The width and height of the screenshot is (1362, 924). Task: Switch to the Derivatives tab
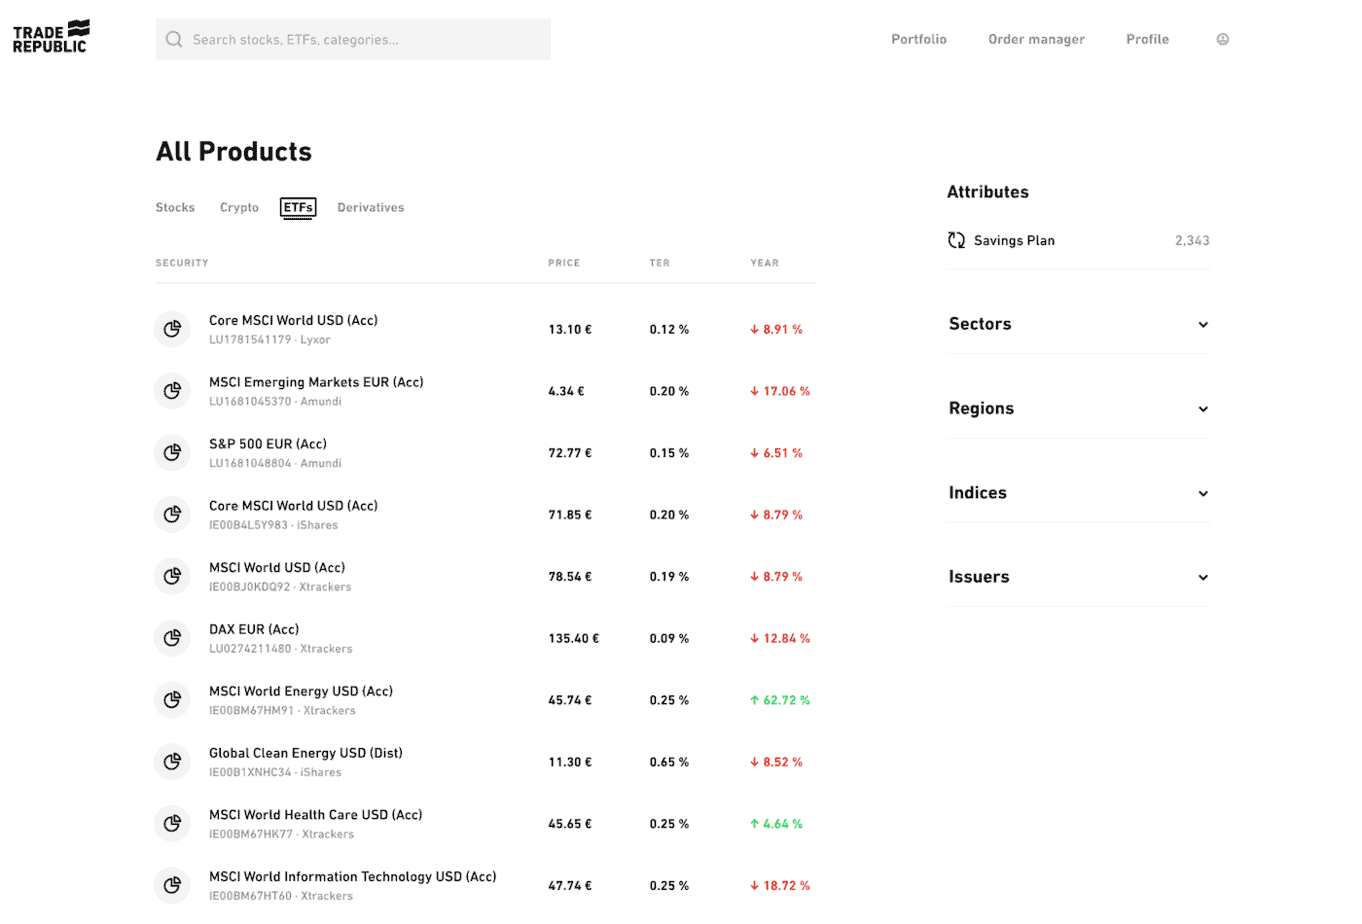[371, 207]
